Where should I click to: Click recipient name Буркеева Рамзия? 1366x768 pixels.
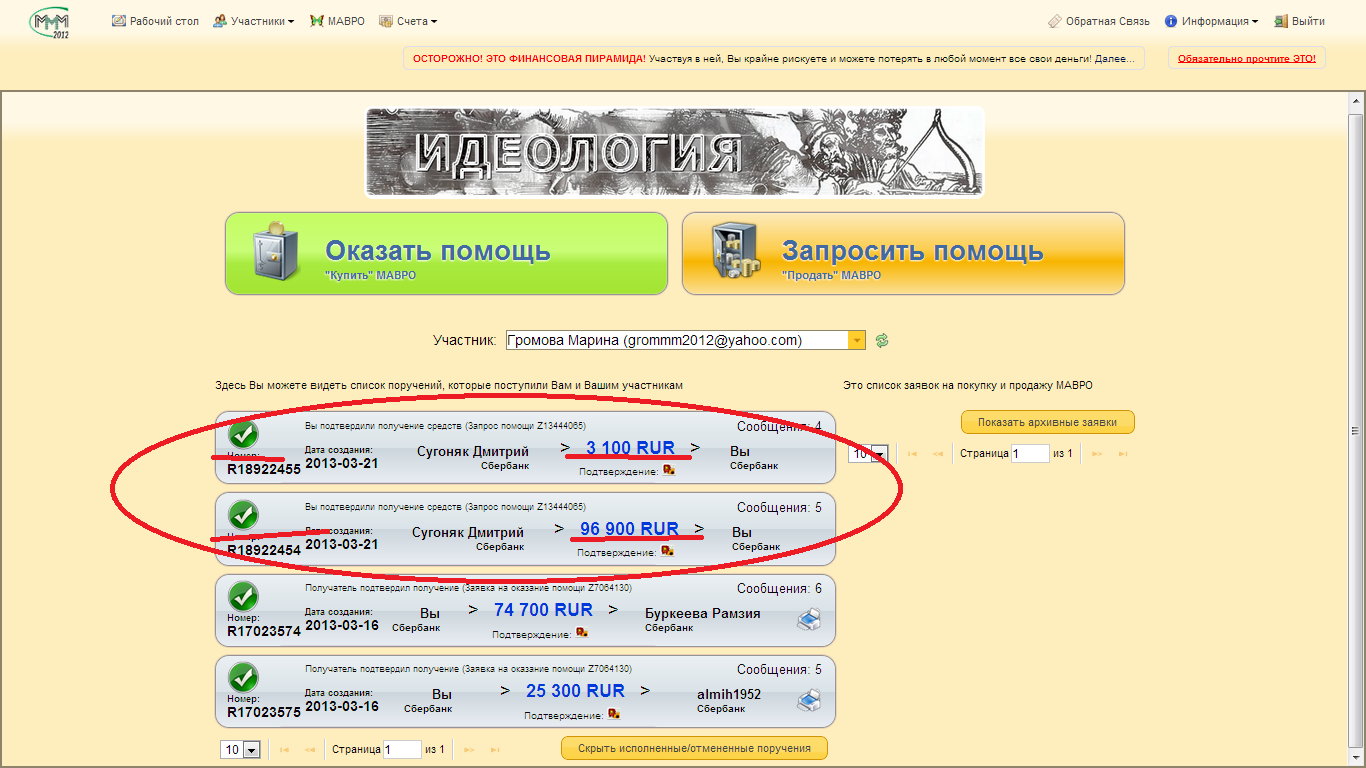pyautogui.click(x=701, y=613)
